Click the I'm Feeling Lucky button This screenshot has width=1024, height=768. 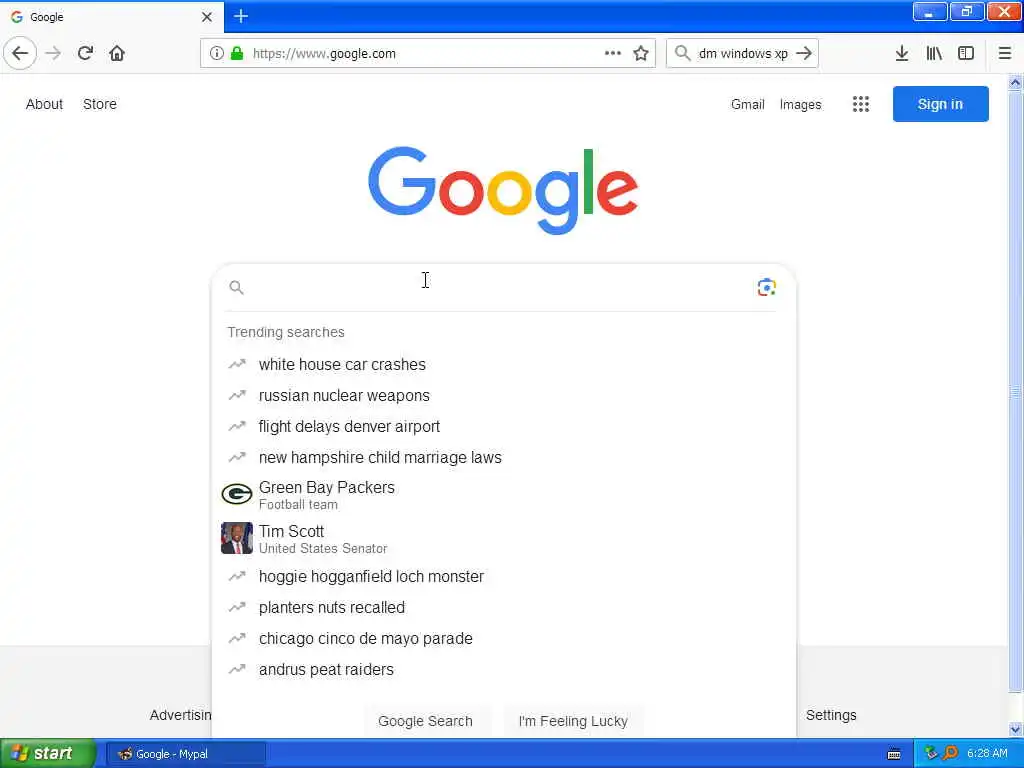click(x=573, y=721)
